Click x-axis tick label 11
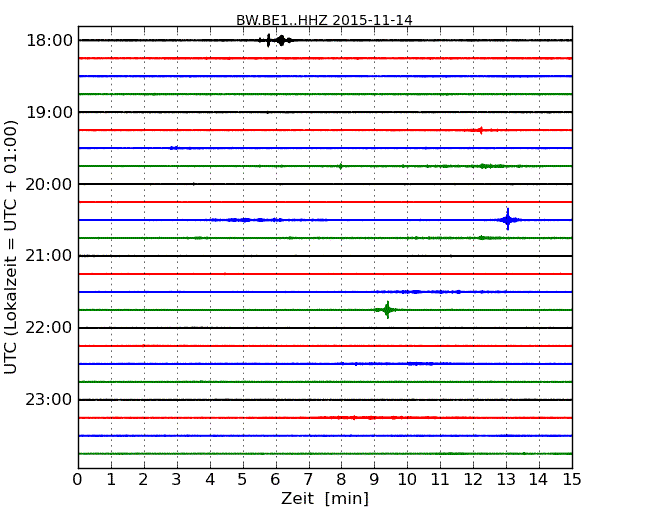The image size is (650, 520). point(440,480)
